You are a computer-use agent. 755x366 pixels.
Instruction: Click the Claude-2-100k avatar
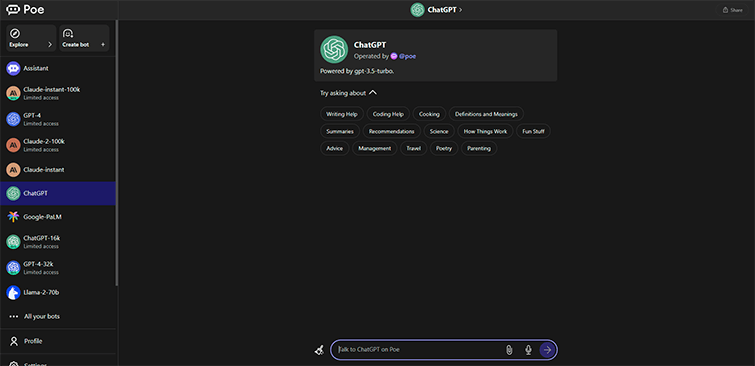[13, 145]
